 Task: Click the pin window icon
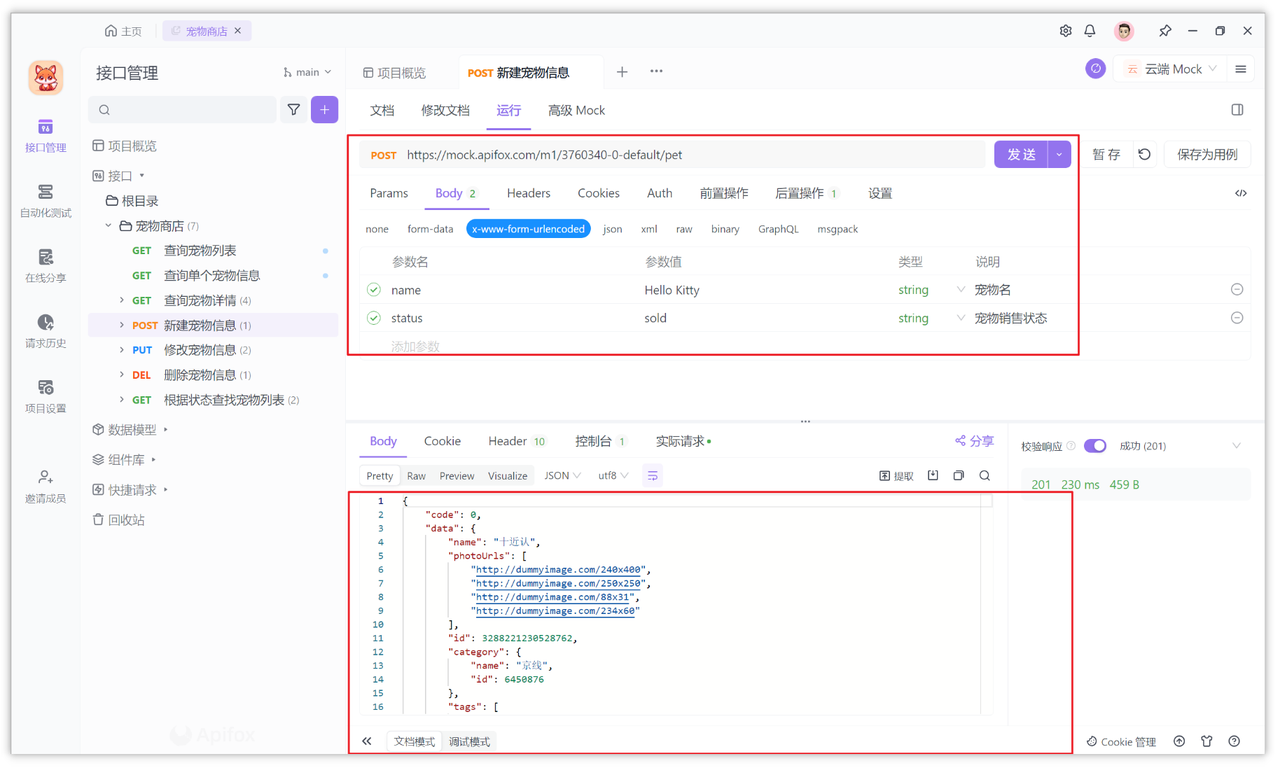pos(1165,31)
